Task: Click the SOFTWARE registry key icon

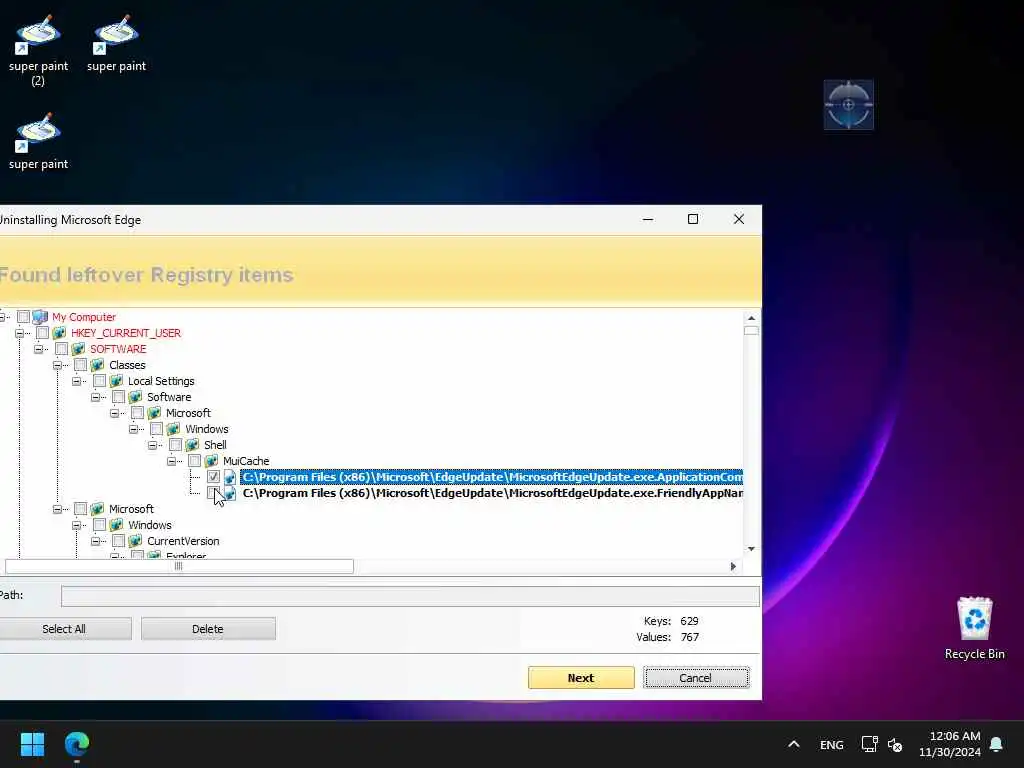Action: tap(78, 349)
